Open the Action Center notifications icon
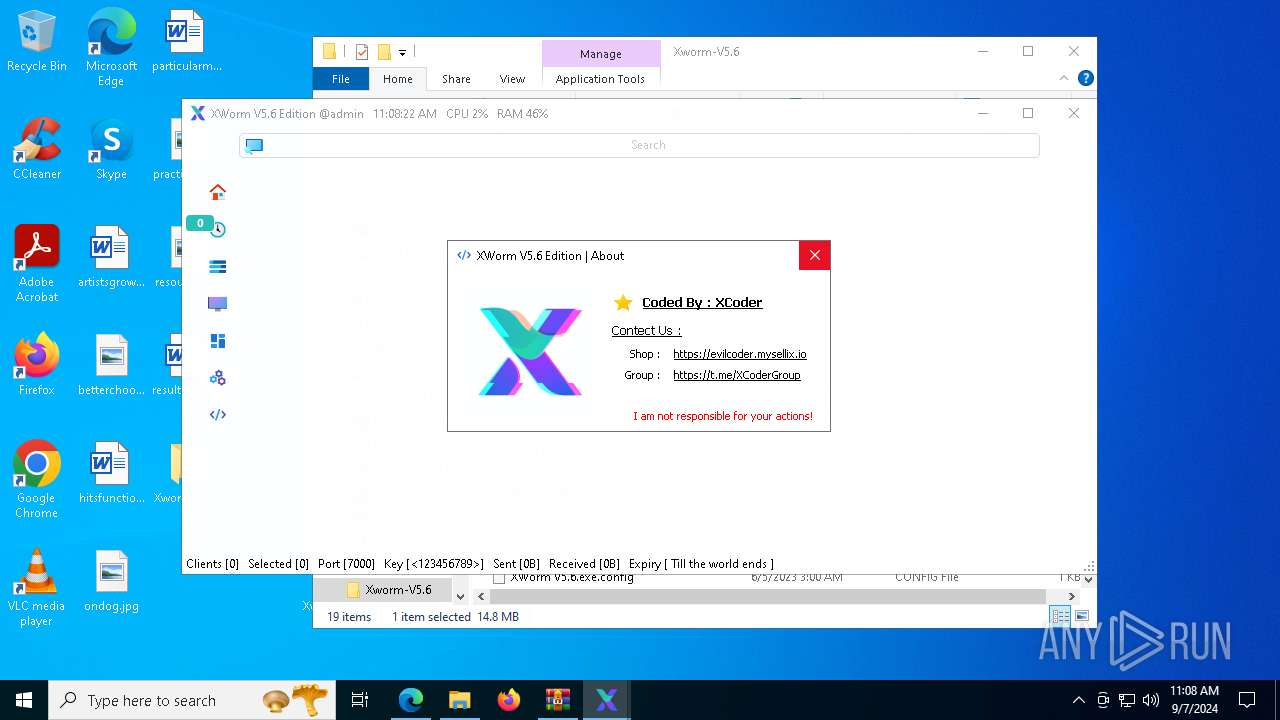The width and height of the screenshot is (1280, 720). [1247, 700]
